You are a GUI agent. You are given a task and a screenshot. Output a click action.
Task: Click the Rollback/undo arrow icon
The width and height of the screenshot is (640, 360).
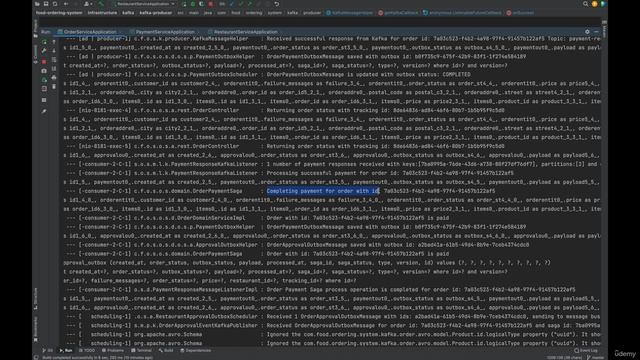click(277, 4)
